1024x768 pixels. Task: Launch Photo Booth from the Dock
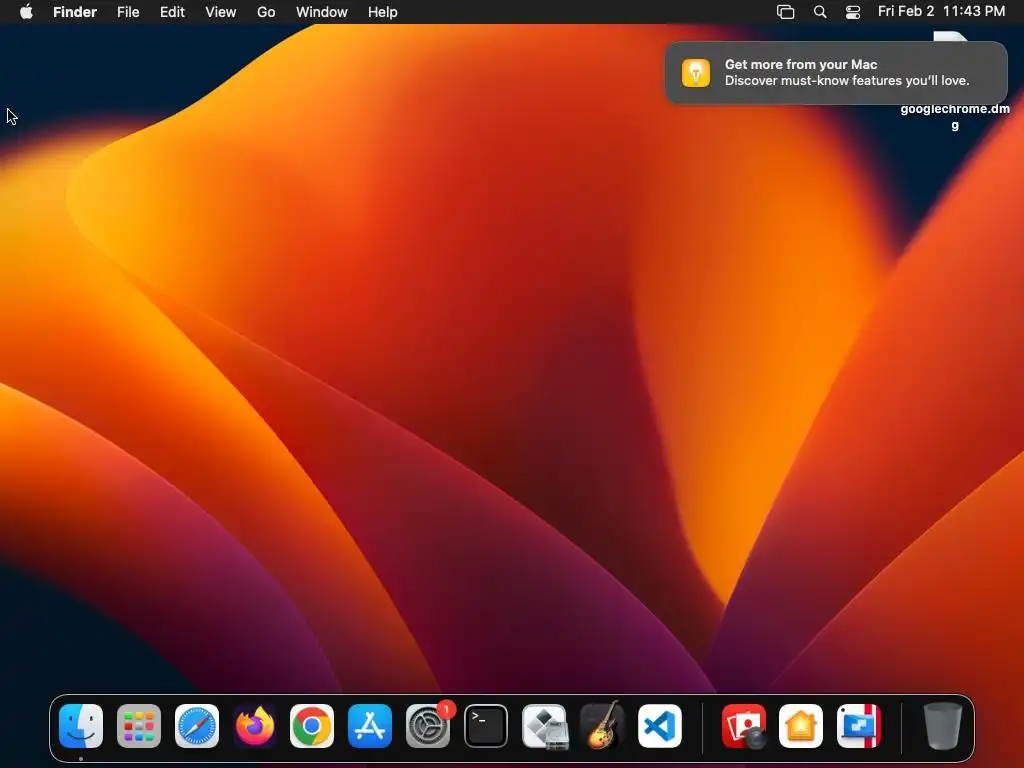pos(744,726)
